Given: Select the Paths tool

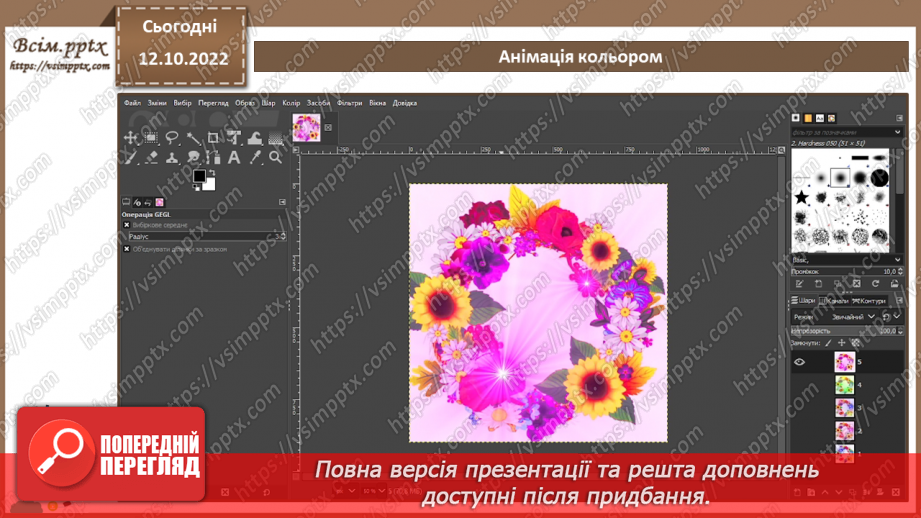Looking at the screenshot, I should [x=213, y=157].
